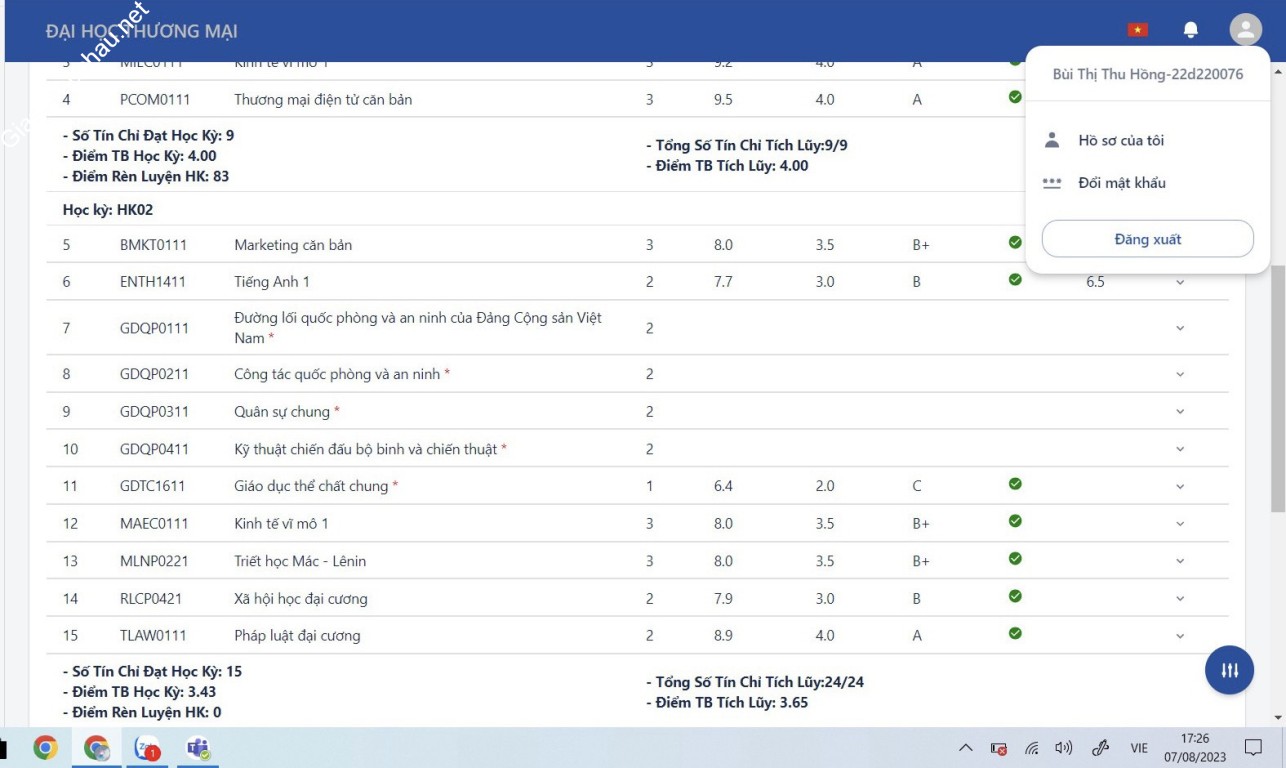Open Zalo from the taskbar

(x=147, y=748)
